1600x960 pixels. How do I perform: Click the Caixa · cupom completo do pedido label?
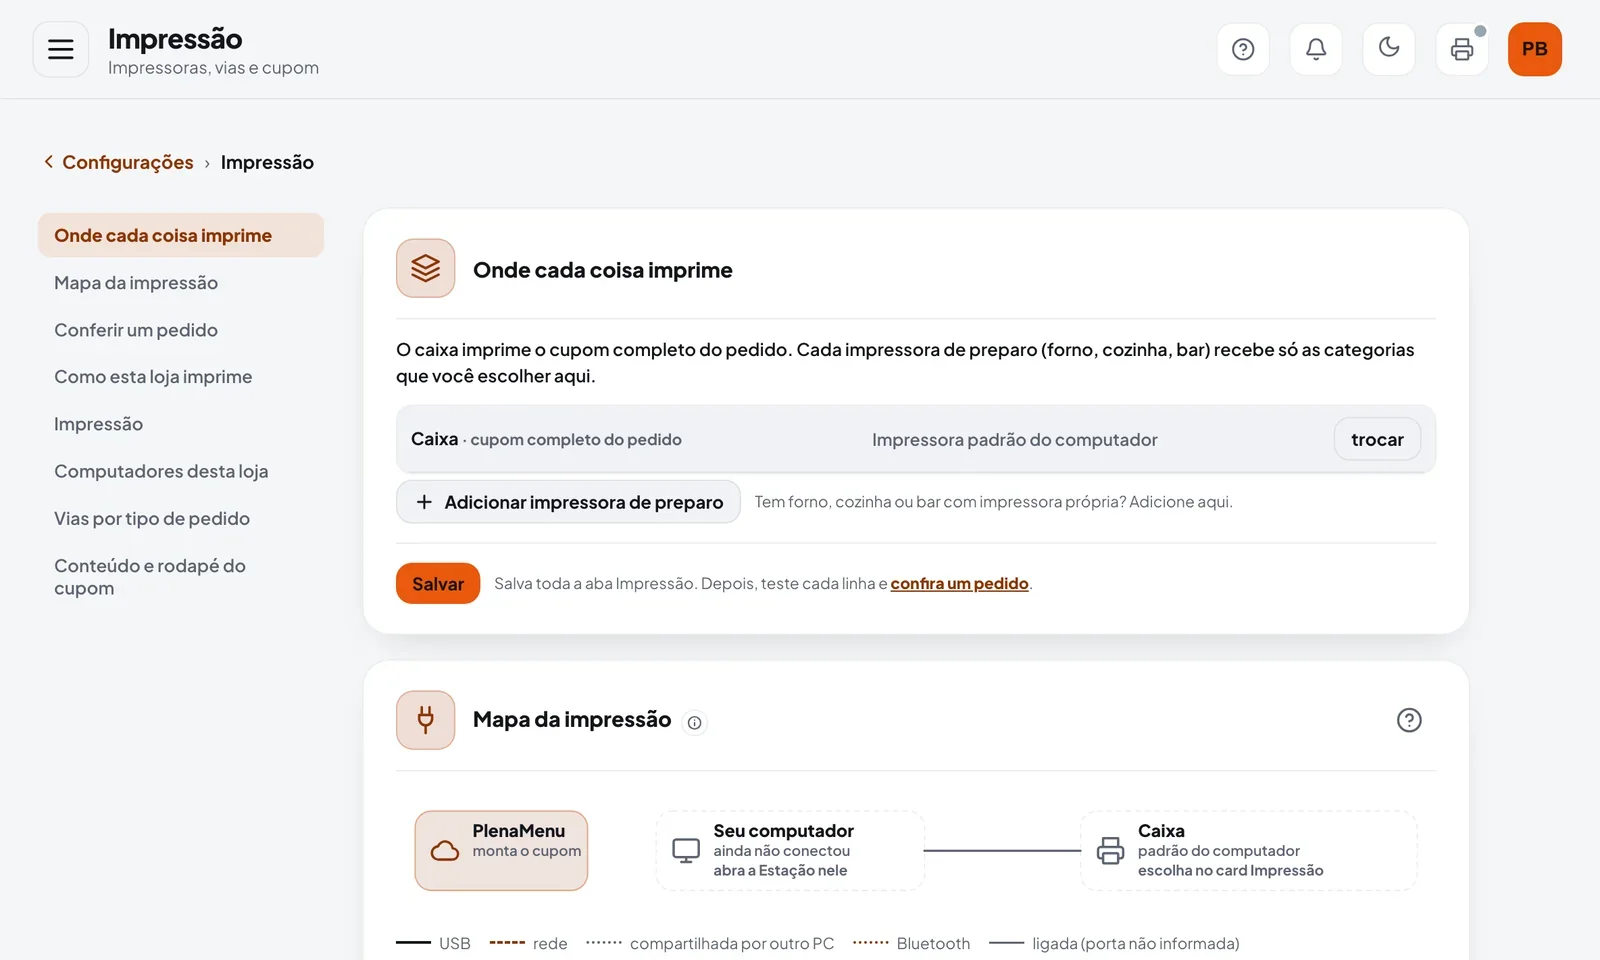pyautogui.click(x=546, y=439)
